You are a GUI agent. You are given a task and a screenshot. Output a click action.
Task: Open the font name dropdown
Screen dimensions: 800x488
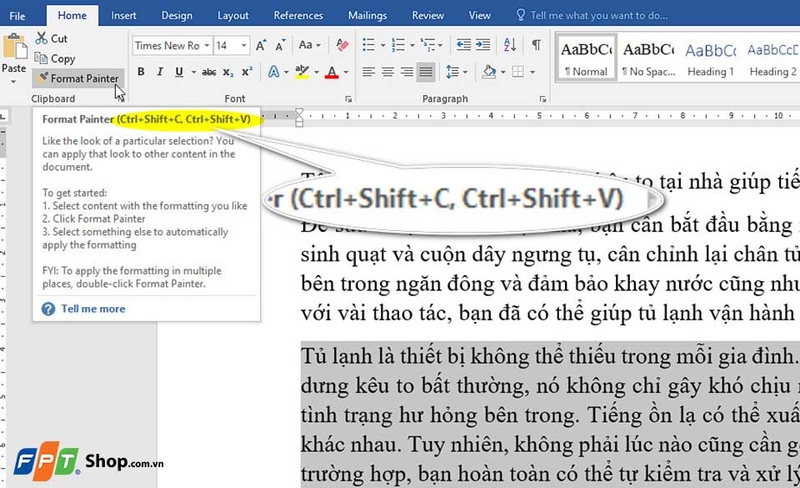pyautogui.click(x=207, y=45)
